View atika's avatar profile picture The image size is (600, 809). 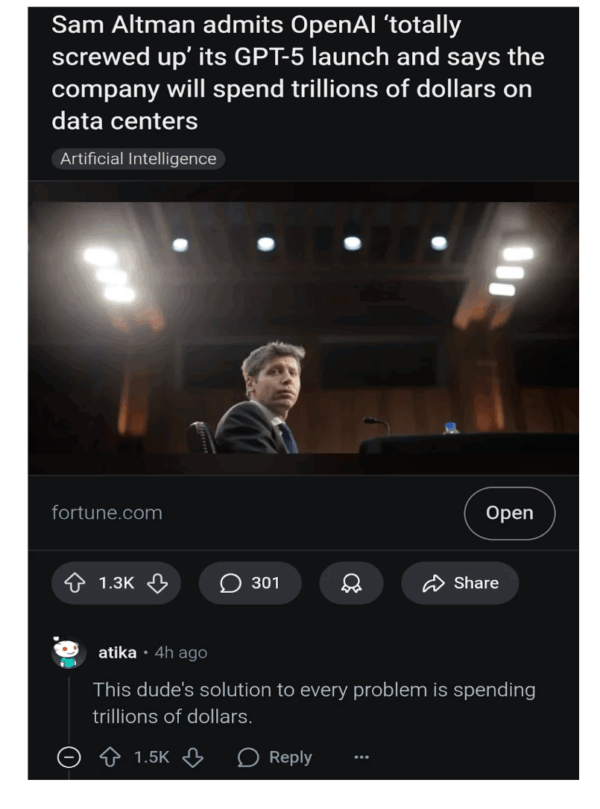click(68, 653)
